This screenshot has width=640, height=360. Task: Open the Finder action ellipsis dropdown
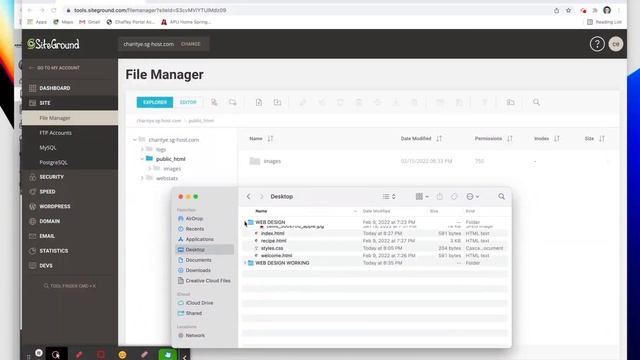[x=472, y=197]
